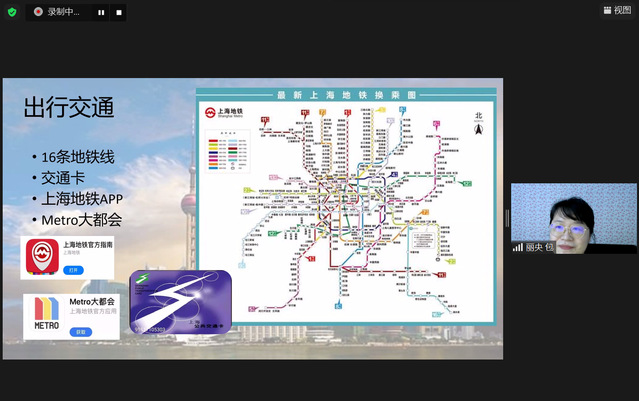Click the METRO app icon with colored stripes
639x401 pixels.
tap(46, 313)
